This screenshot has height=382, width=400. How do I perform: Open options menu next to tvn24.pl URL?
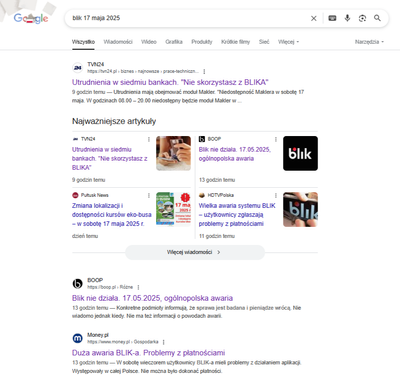click(204, 71)
